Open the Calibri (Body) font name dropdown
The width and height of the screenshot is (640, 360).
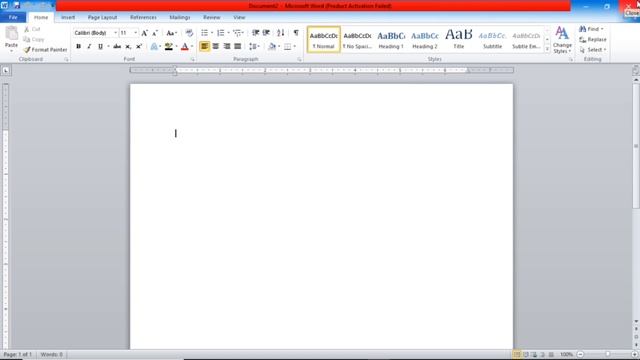click(x=115, y=33)
